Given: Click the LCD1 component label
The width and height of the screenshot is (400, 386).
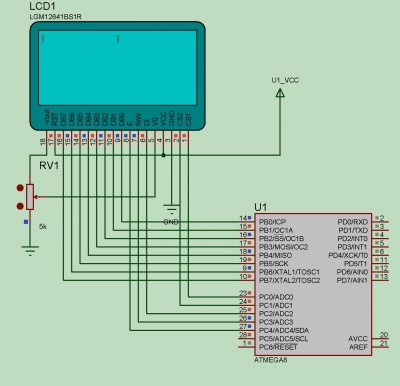Looking at the screenshot, I should coord(42,6).
